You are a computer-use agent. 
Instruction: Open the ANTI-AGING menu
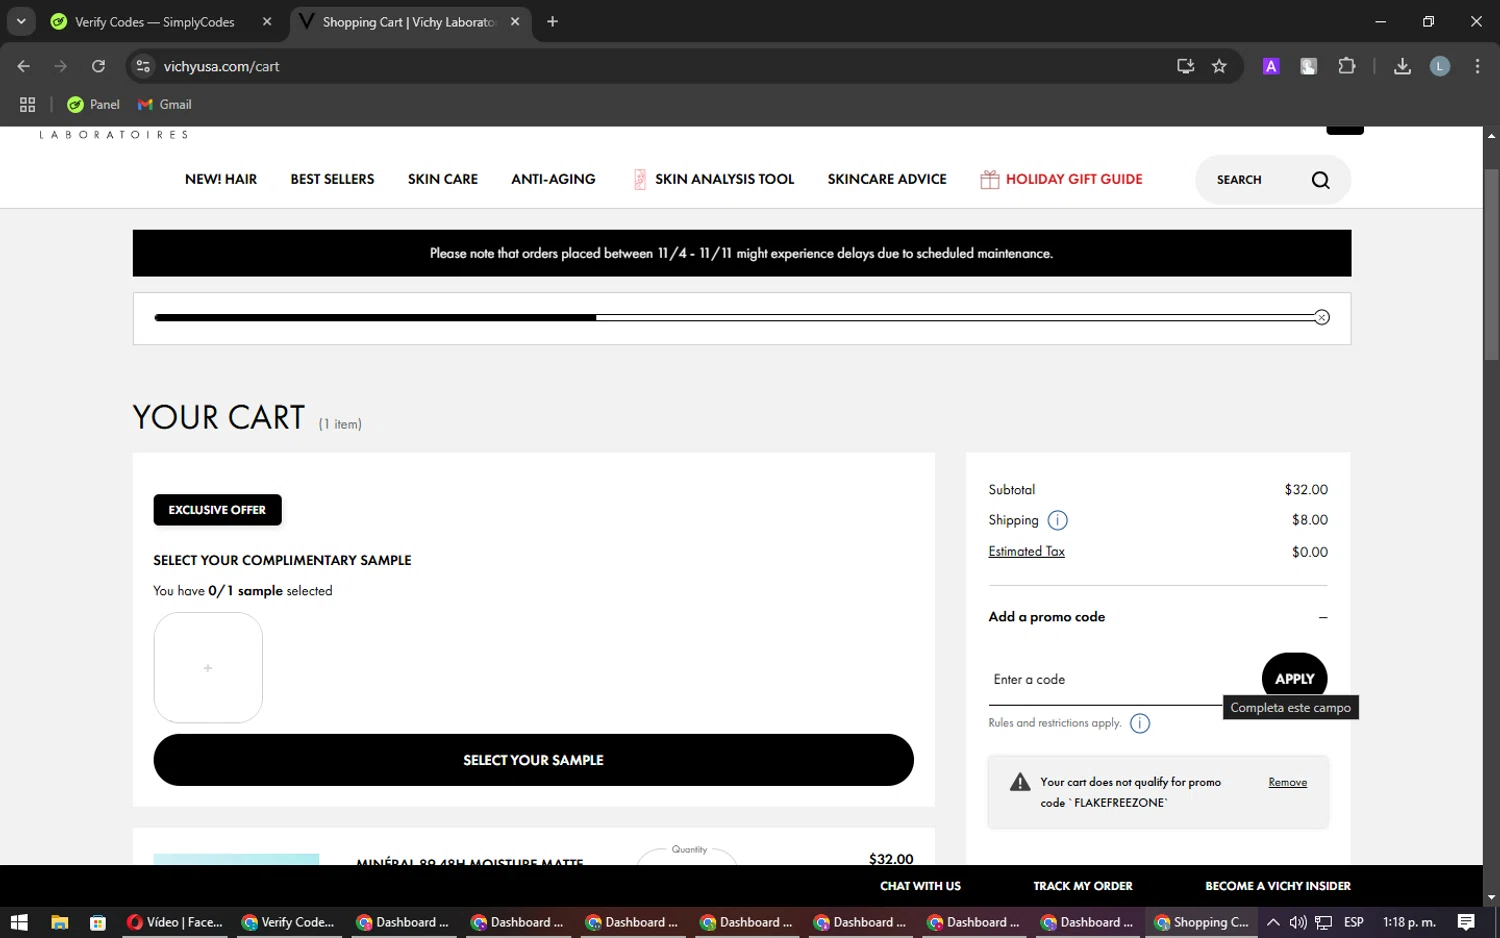point(553,179)
